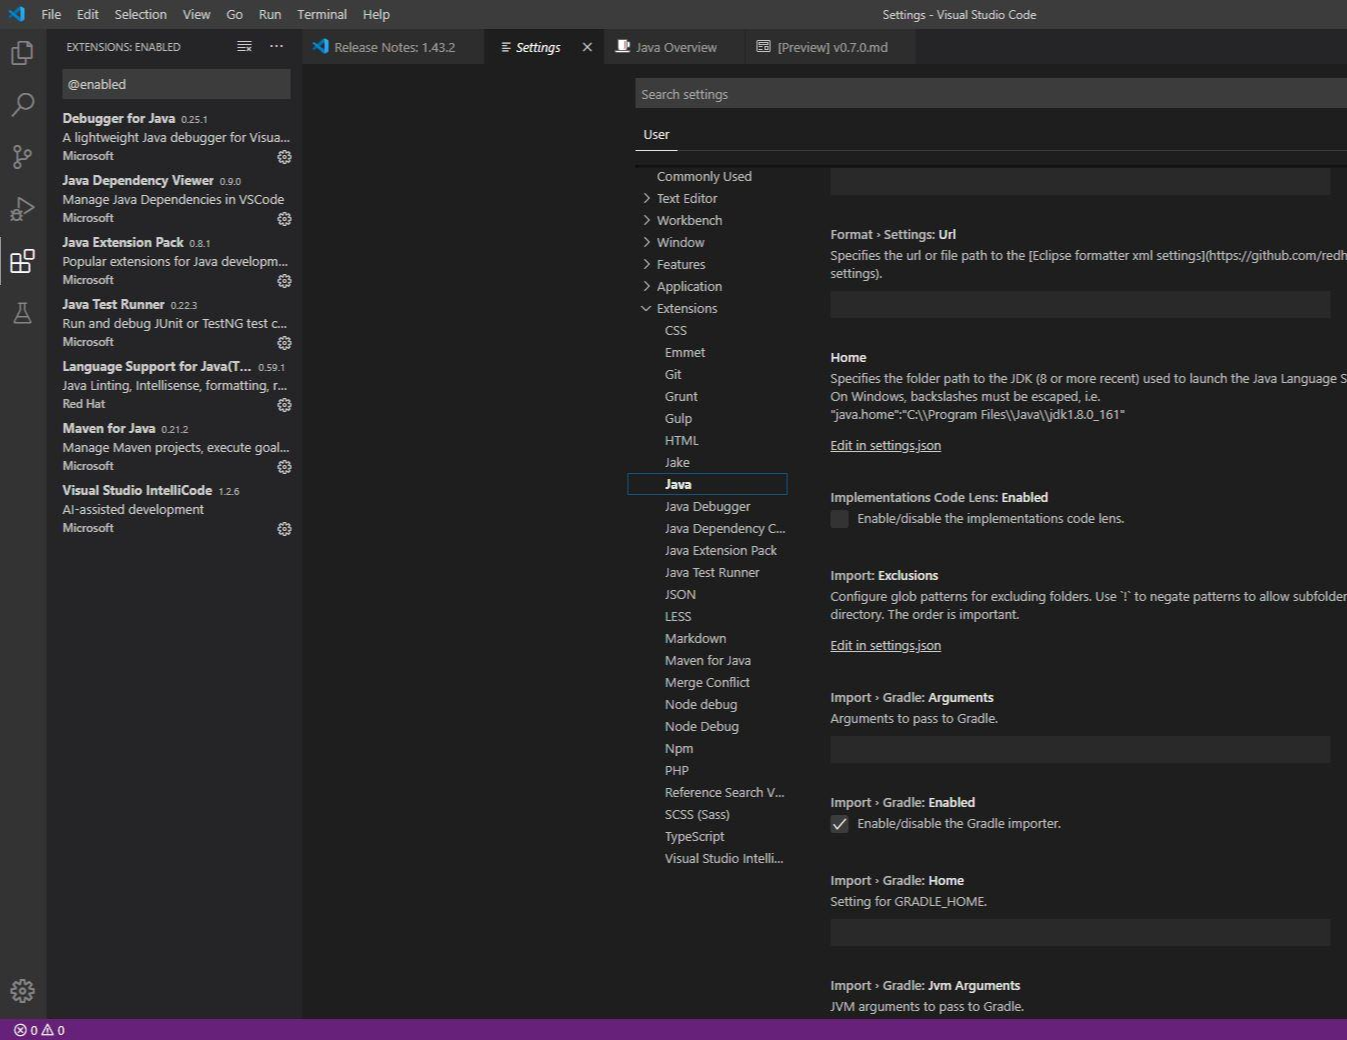Switch to [Preview] v0.7.0.md tab
1347x1040 pixels.
831,47
